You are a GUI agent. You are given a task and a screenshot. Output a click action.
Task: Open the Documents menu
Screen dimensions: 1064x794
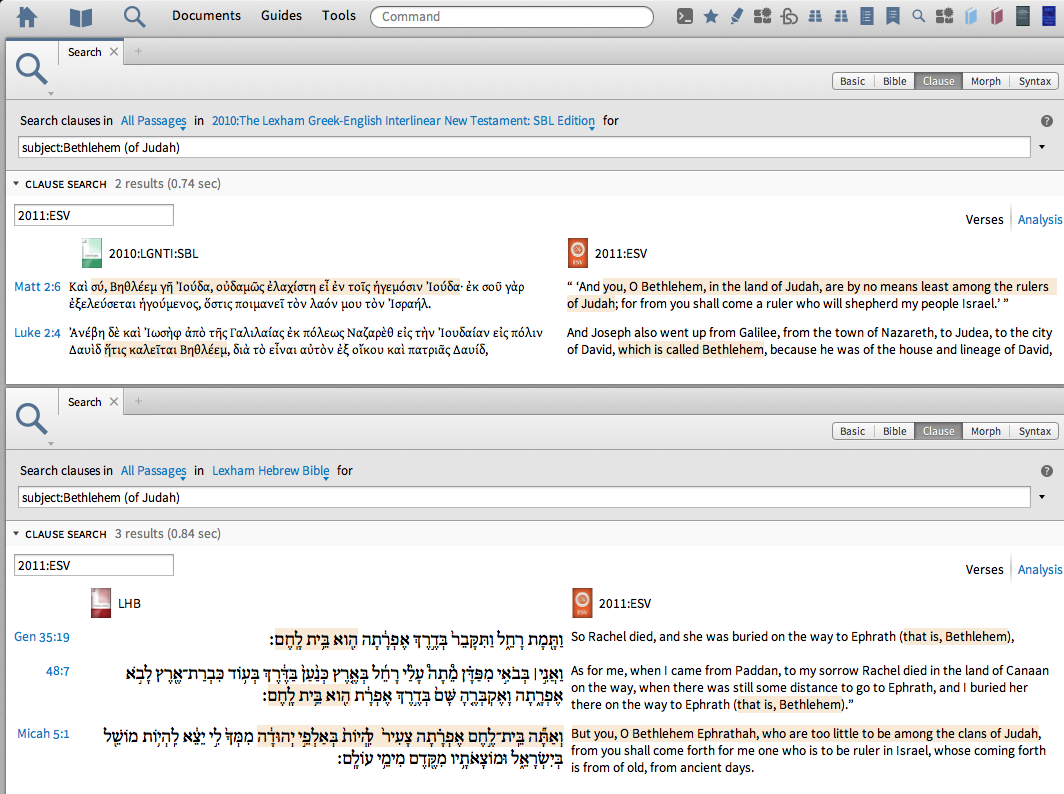(x=206, y=16)
